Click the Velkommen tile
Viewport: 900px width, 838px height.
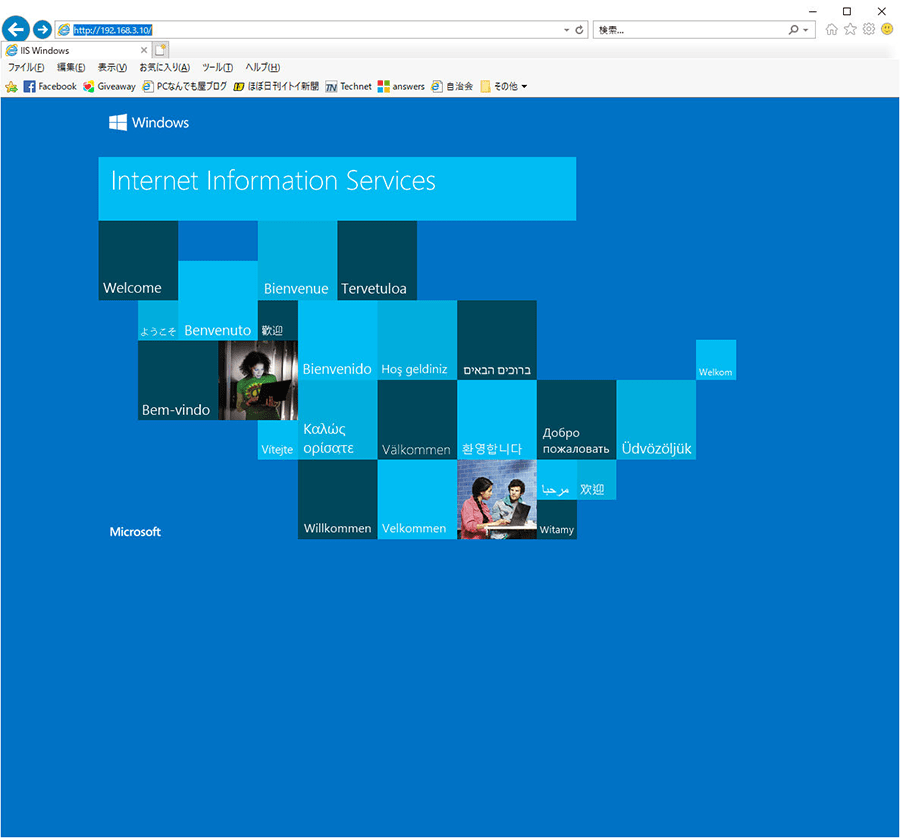click(x=417, y=499)
